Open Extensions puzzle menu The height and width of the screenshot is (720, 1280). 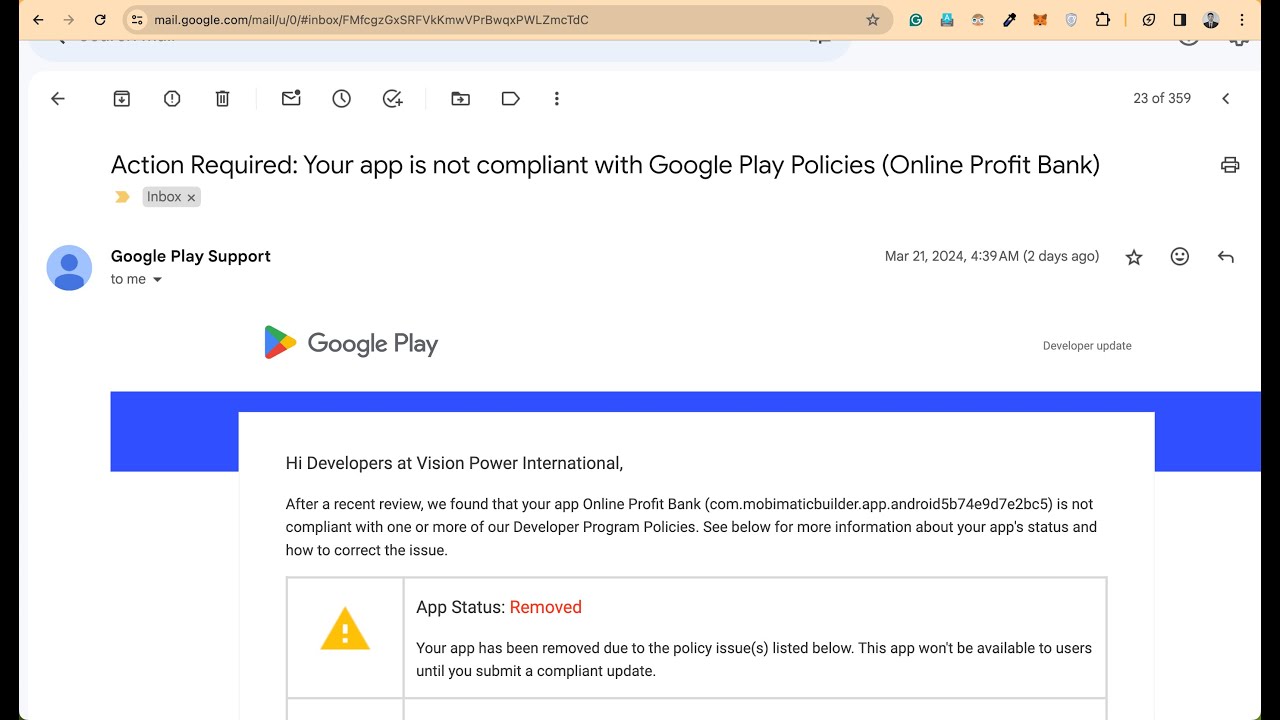coord(1103,19)
